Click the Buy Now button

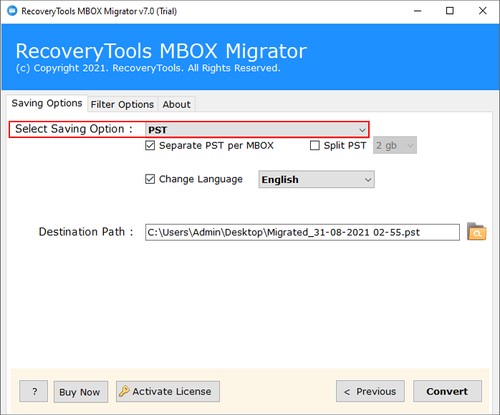(81, 392)
